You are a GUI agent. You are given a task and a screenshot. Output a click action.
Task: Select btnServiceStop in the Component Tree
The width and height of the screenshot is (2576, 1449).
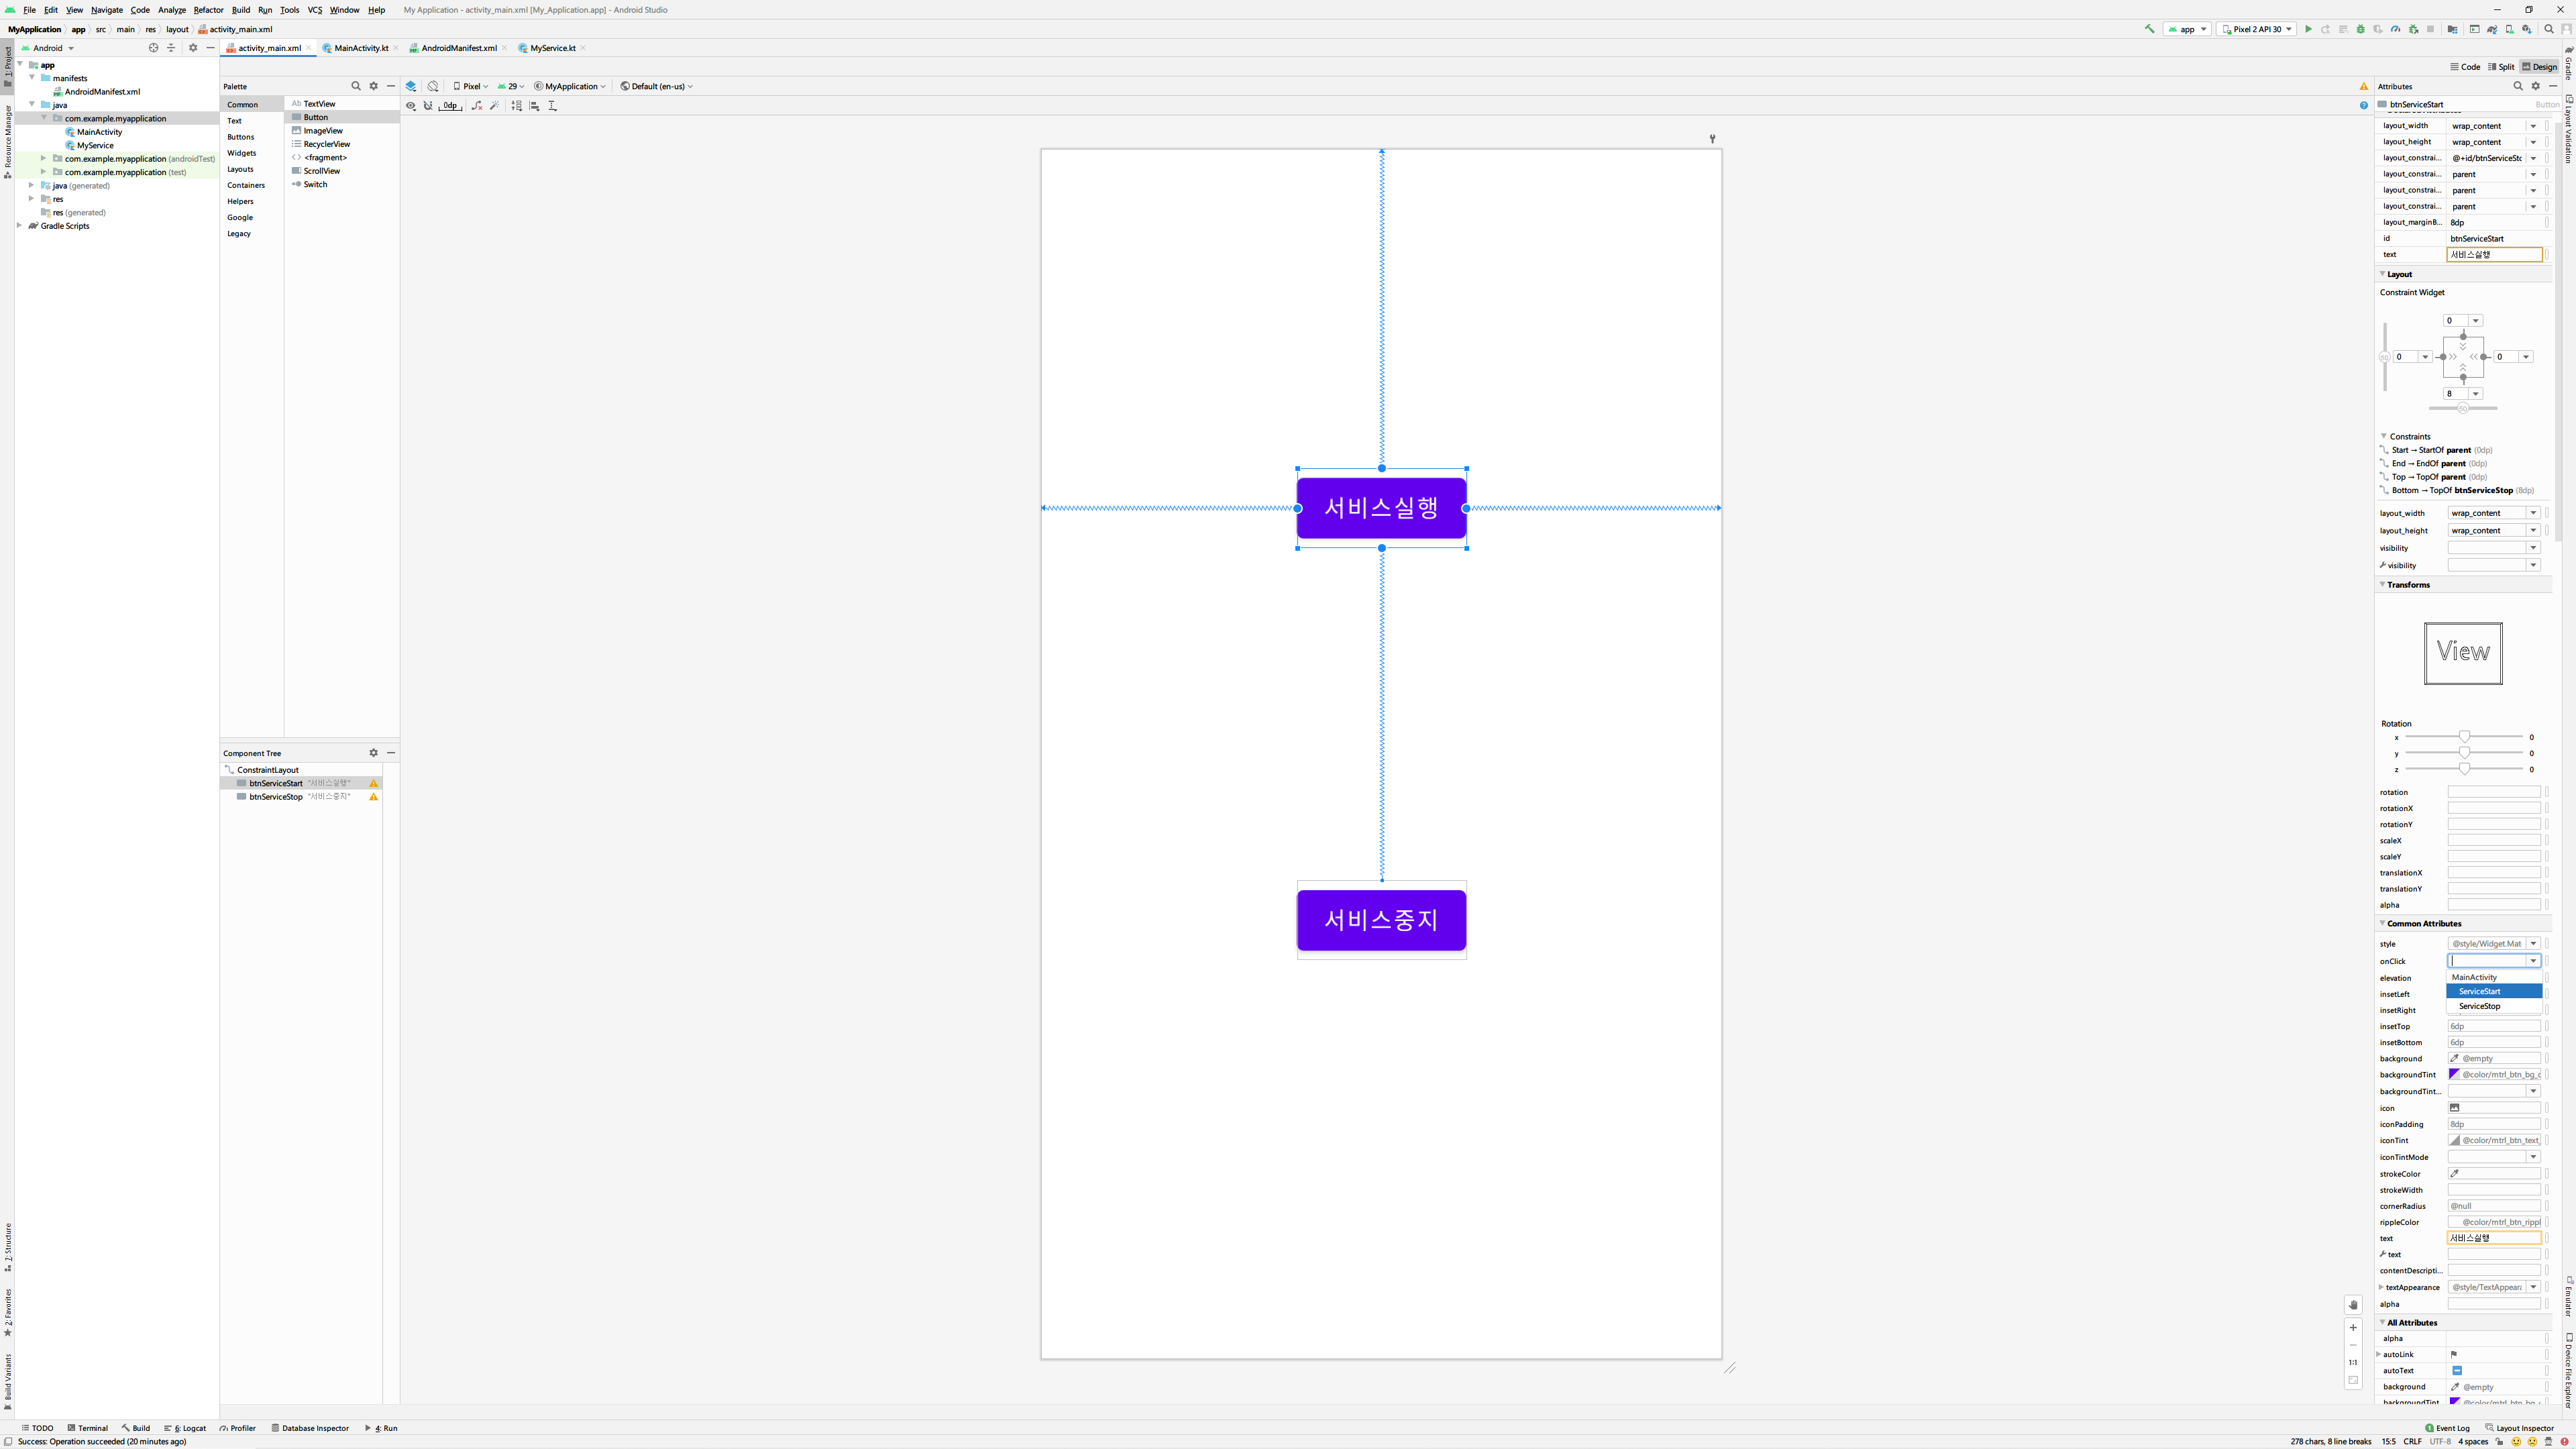(276, 797)
